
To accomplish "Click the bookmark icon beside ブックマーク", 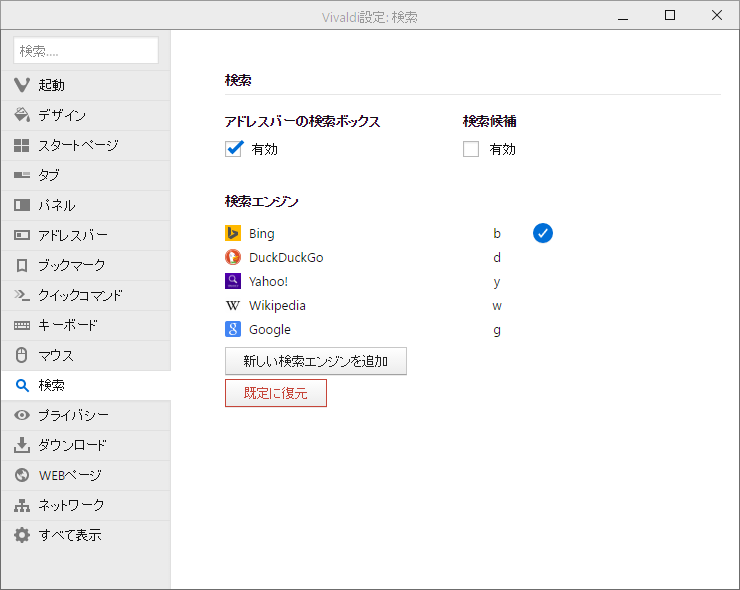I will [22, 265].
